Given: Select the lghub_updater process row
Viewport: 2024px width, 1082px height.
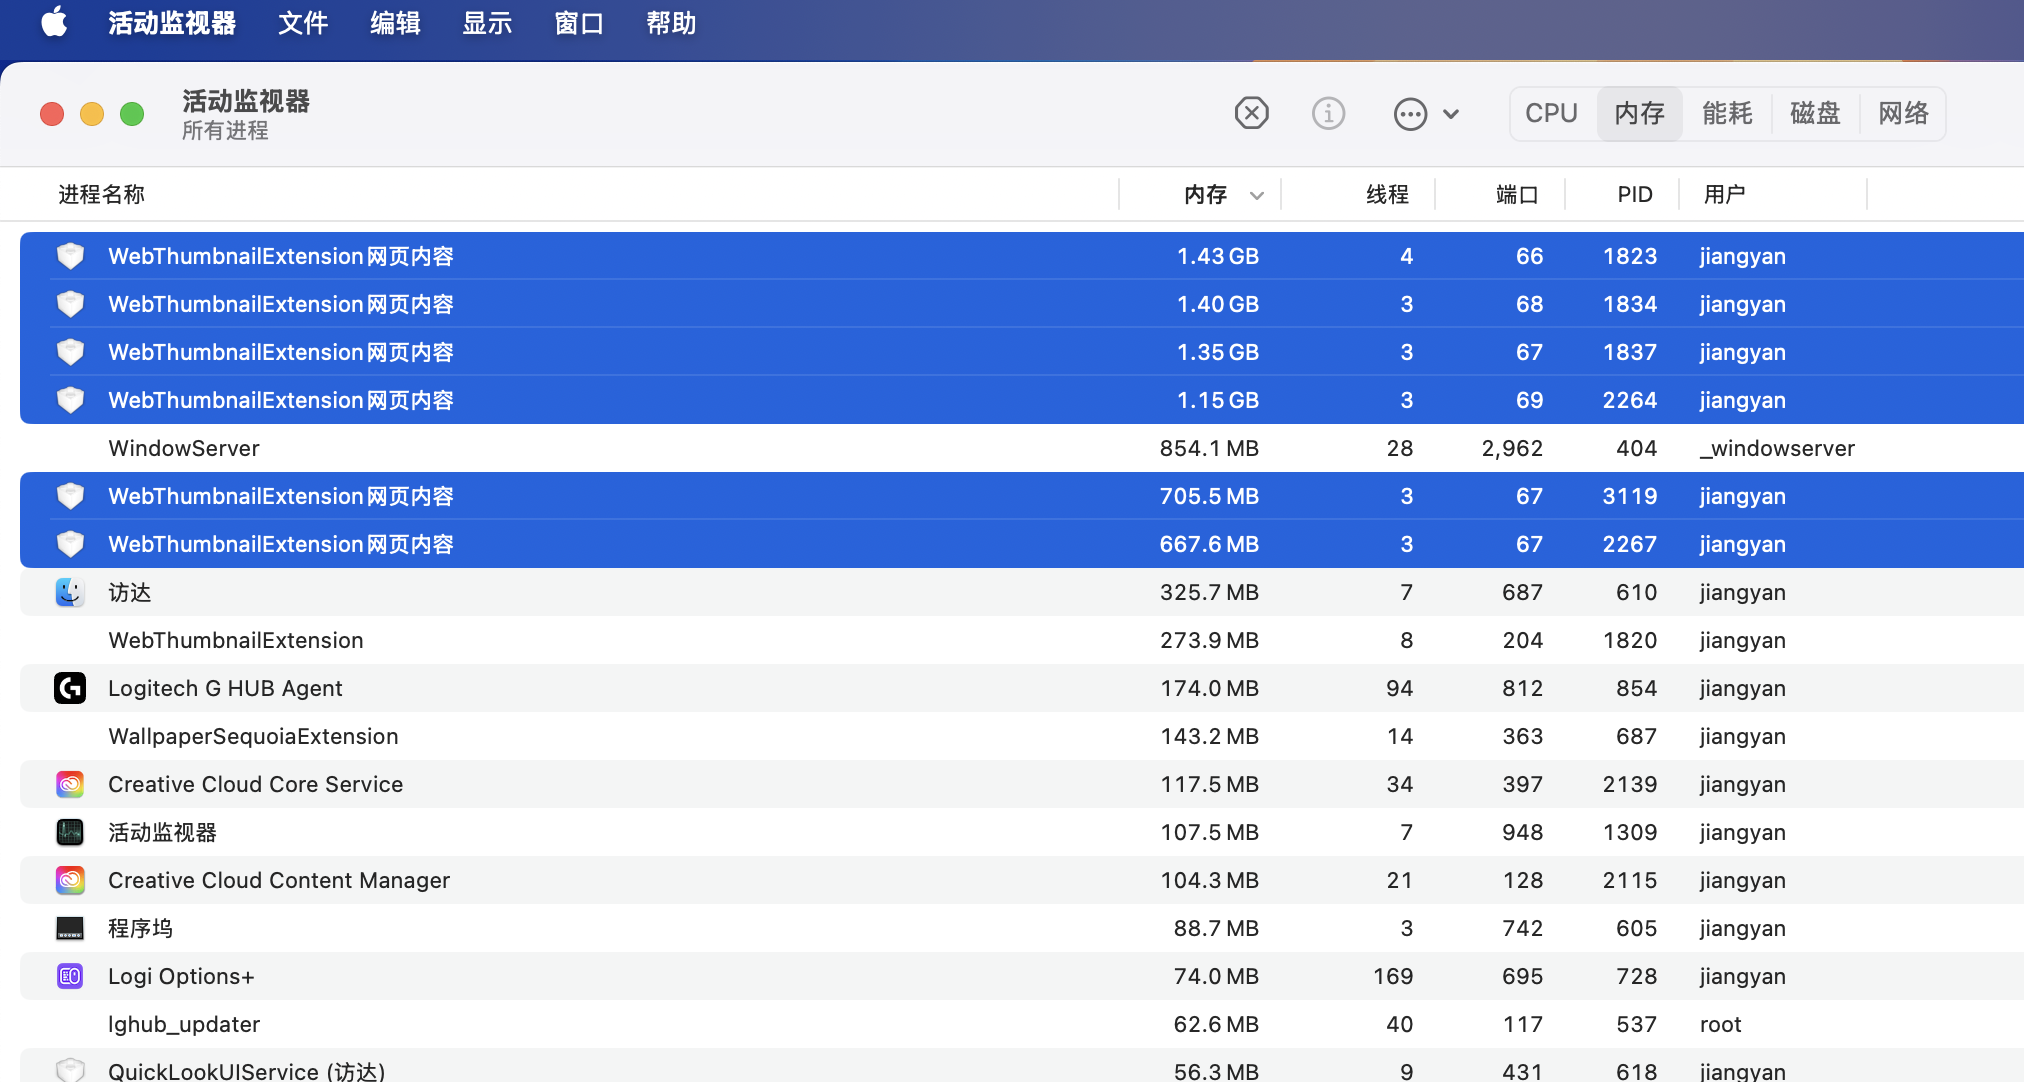Looking at the screenshot, I should point(184,1024).
